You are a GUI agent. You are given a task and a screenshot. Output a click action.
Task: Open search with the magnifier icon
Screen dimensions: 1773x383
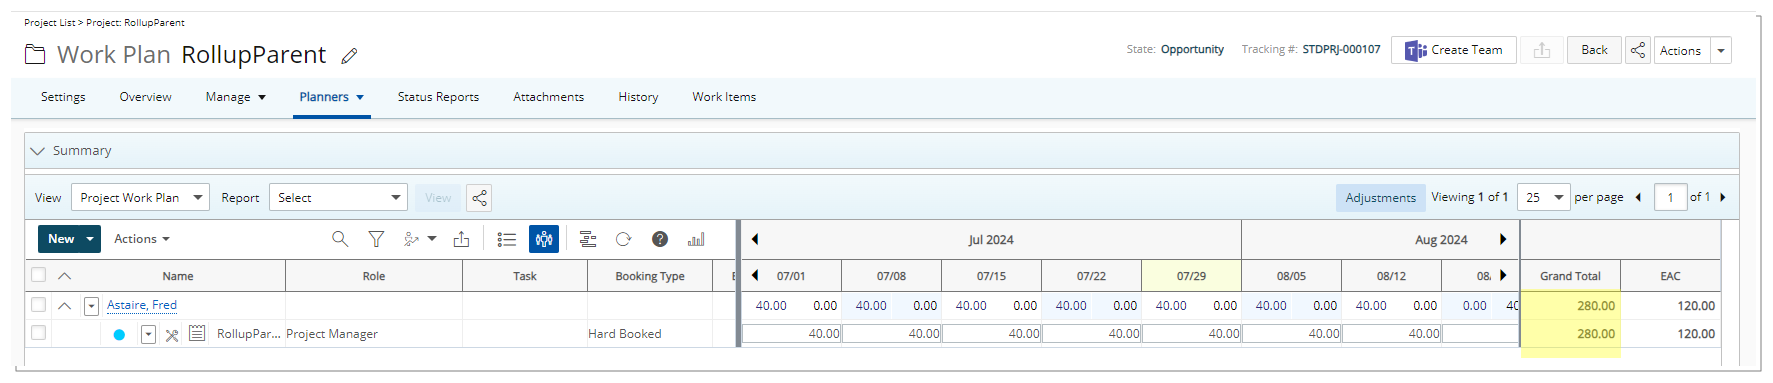click(340, 239)
